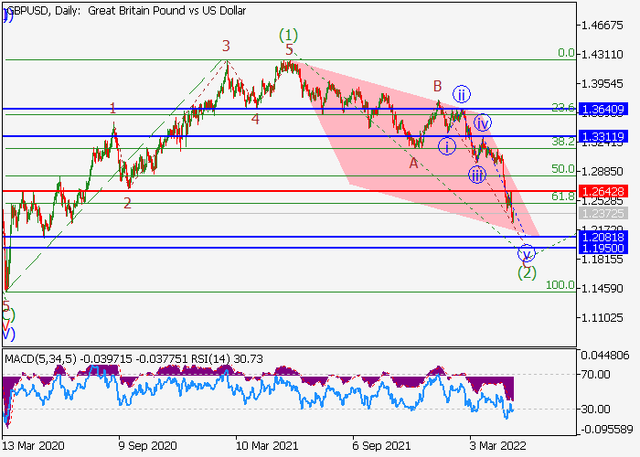Select the 1.43110 price axis label
Screen dimensions: 640x457
click(x=602, y=54)
